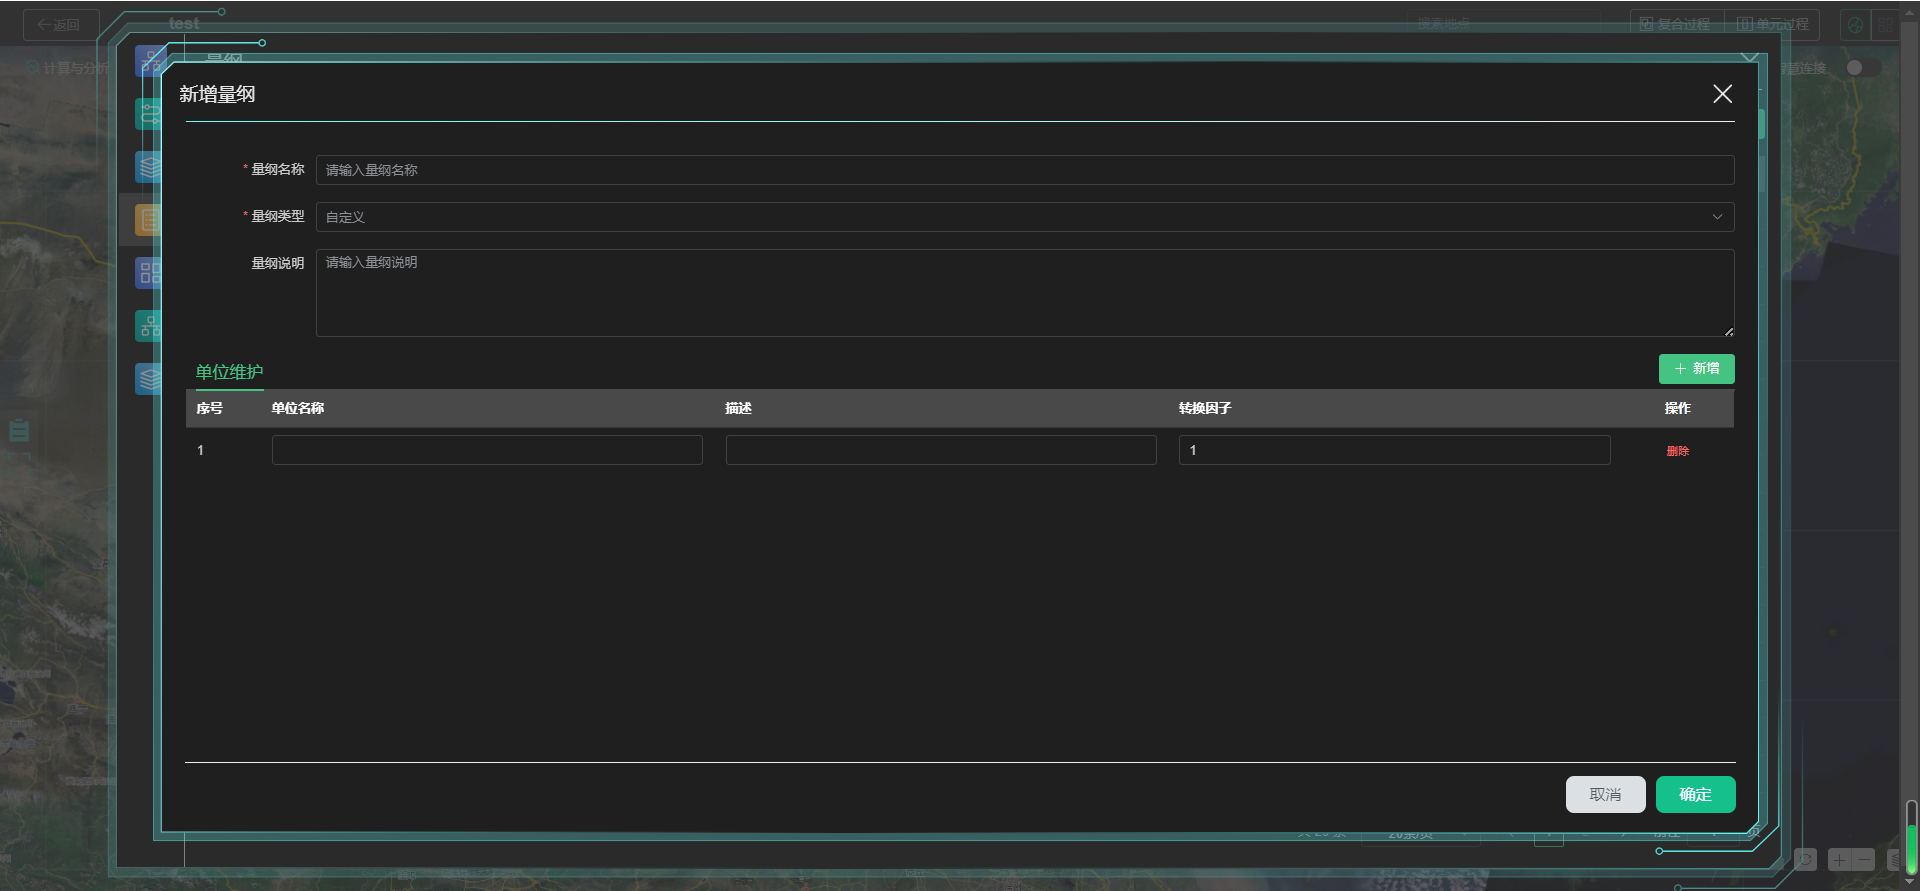The width and height of the screenshot is (1920, 891).
Task: Click the 序号 column header
Action: click(209, 408)
